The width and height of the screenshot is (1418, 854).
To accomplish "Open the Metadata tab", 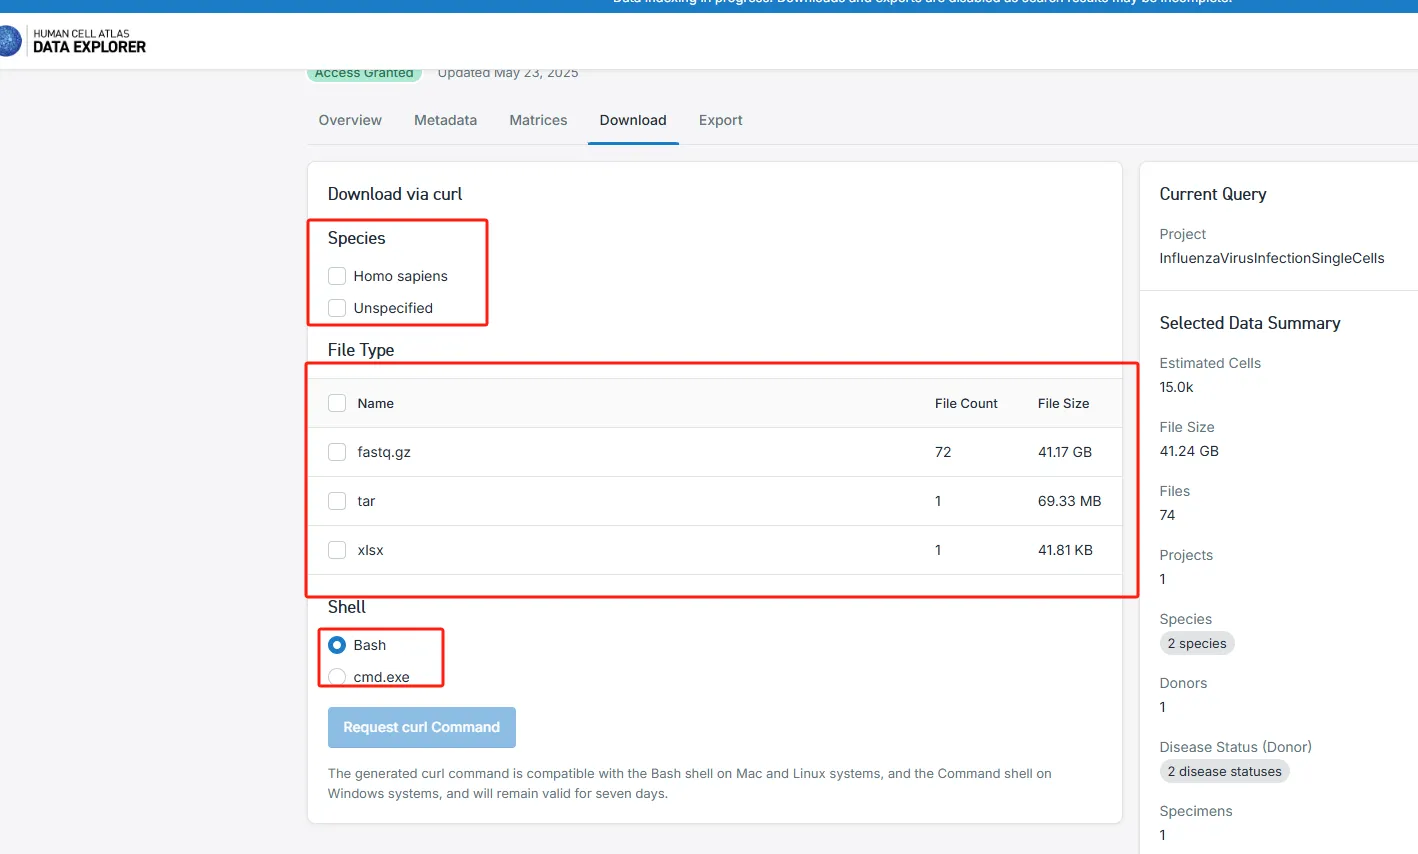I will pos(445,120).
